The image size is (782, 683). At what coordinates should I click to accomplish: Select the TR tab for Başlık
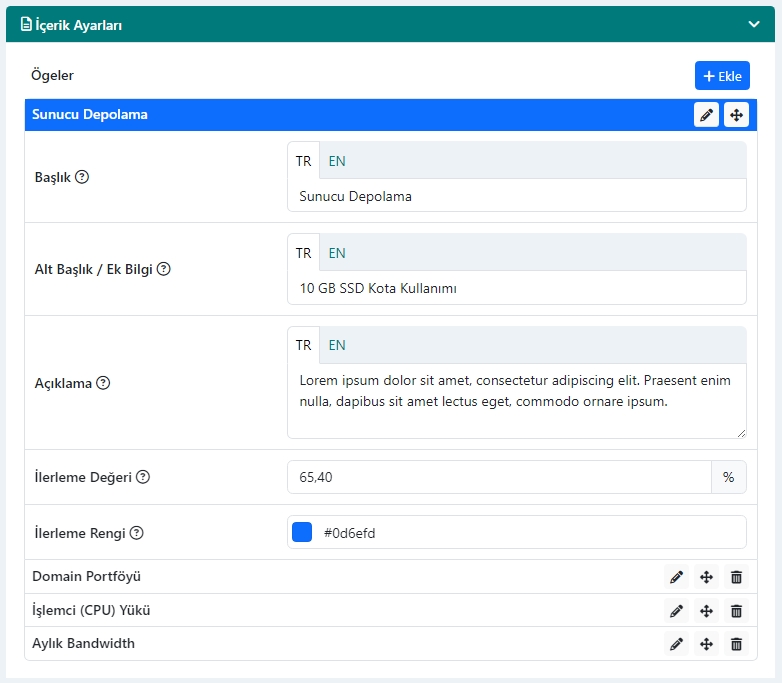tap(303, 161)
